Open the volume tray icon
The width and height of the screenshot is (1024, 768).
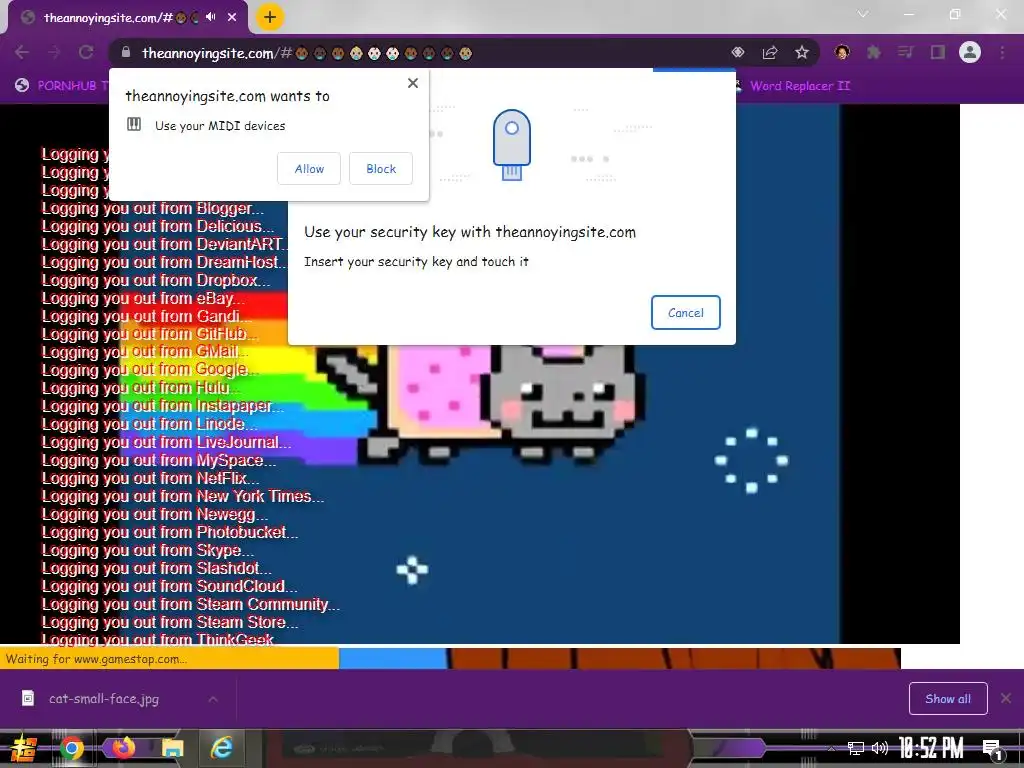click(880, 748)
